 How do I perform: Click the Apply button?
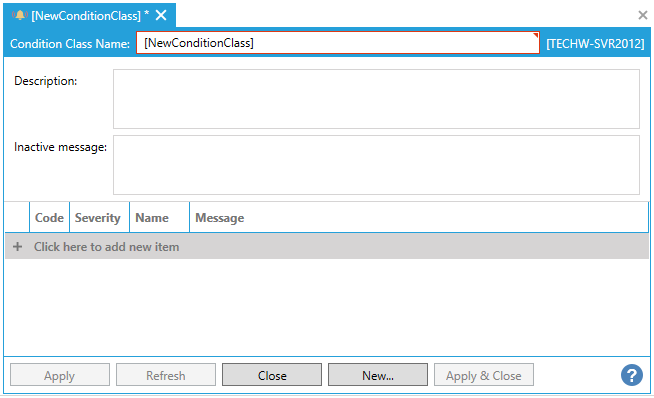coord(60,375)
